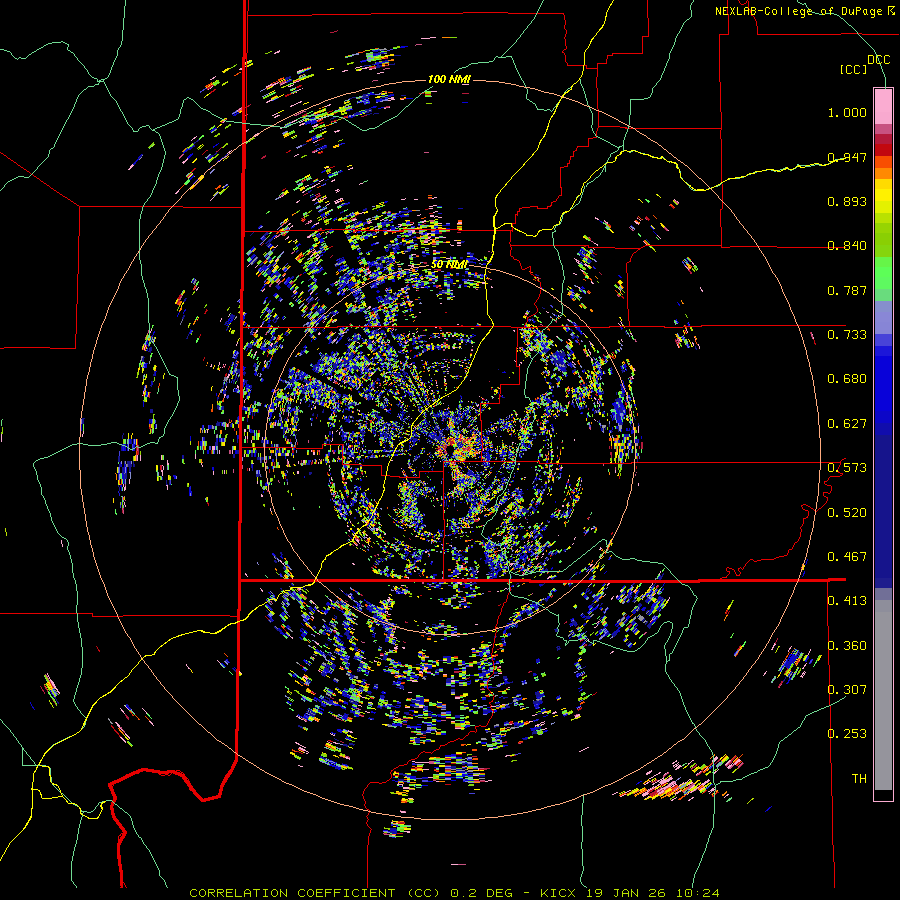The image size is (900, 900).
Task: Click the CORRELATION COEFFICIENT (CC) caption text
Action: point(315,893)
